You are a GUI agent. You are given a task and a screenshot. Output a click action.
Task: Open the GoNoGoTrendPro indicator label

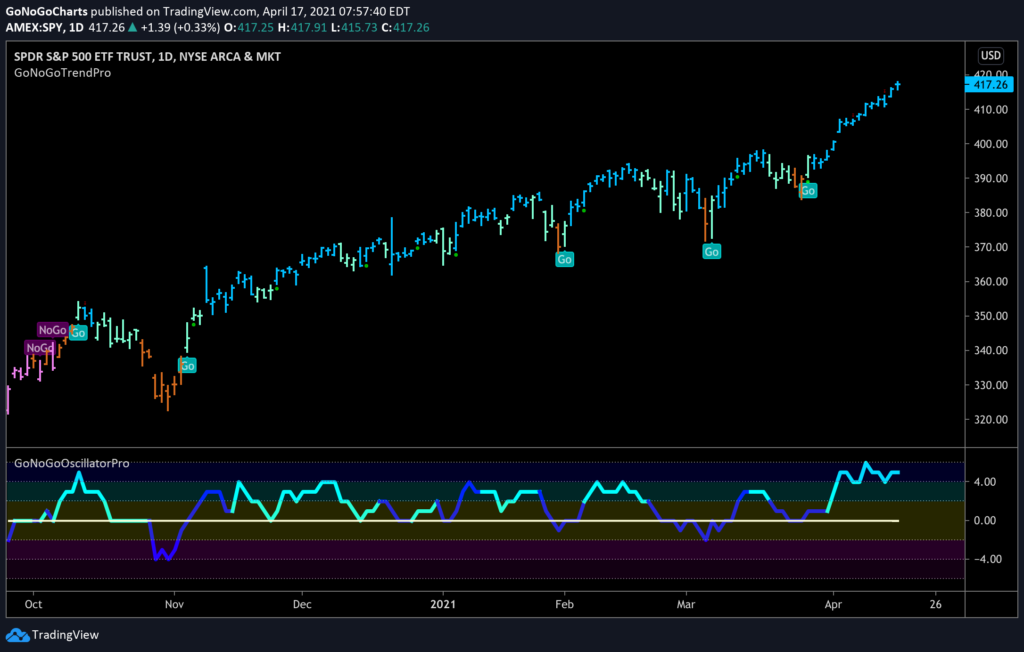coord(63,73)
